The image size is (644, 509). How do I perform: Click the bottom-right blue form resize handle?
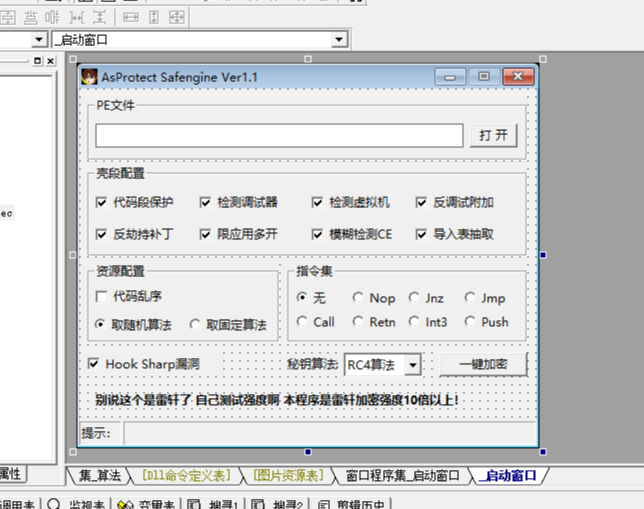click(543, 452)
